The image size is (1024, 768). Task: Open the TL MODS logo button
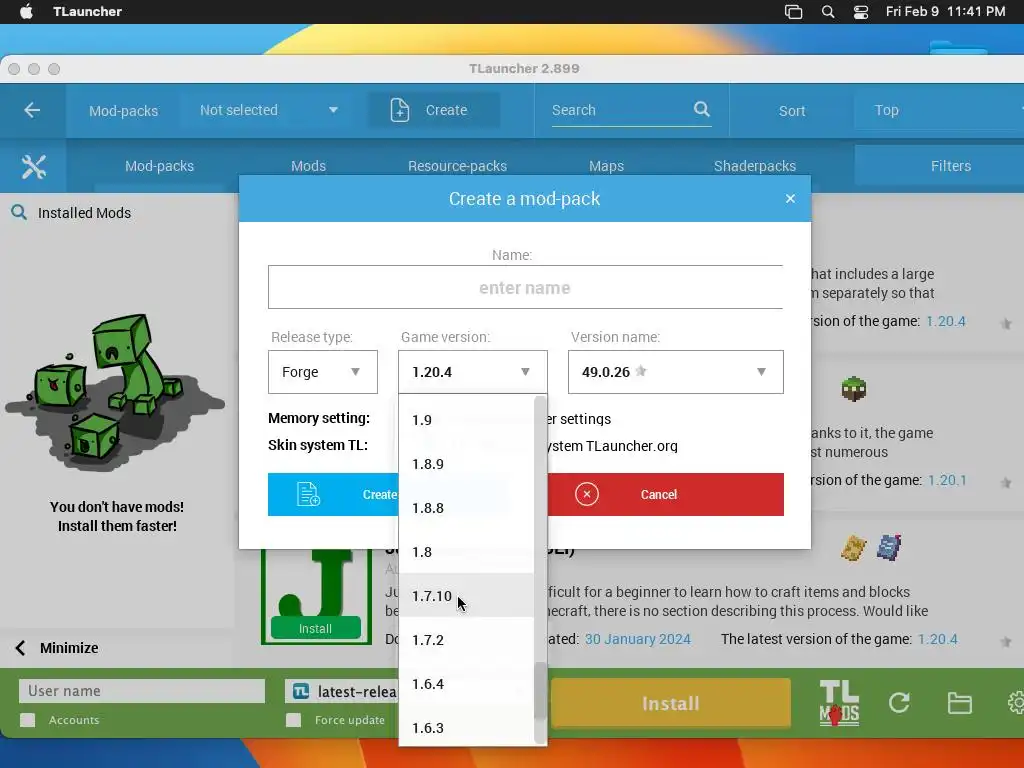coord(839,703)
